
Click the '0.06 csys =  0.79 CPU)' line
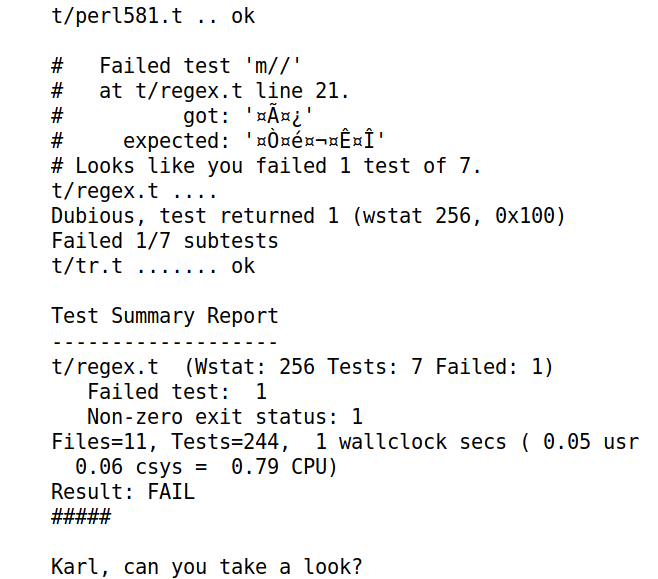point(207,467)
